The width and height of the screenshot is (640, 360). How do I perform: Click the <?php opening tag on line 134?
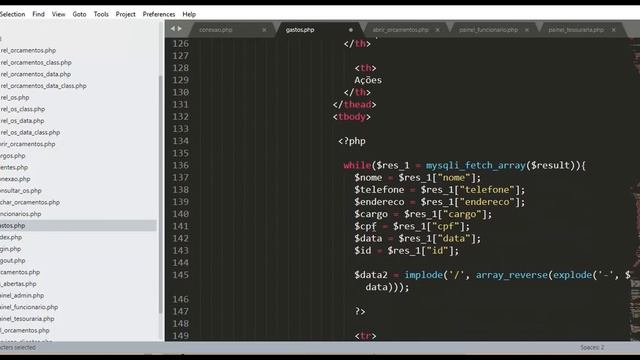click(x=352, y=141)
